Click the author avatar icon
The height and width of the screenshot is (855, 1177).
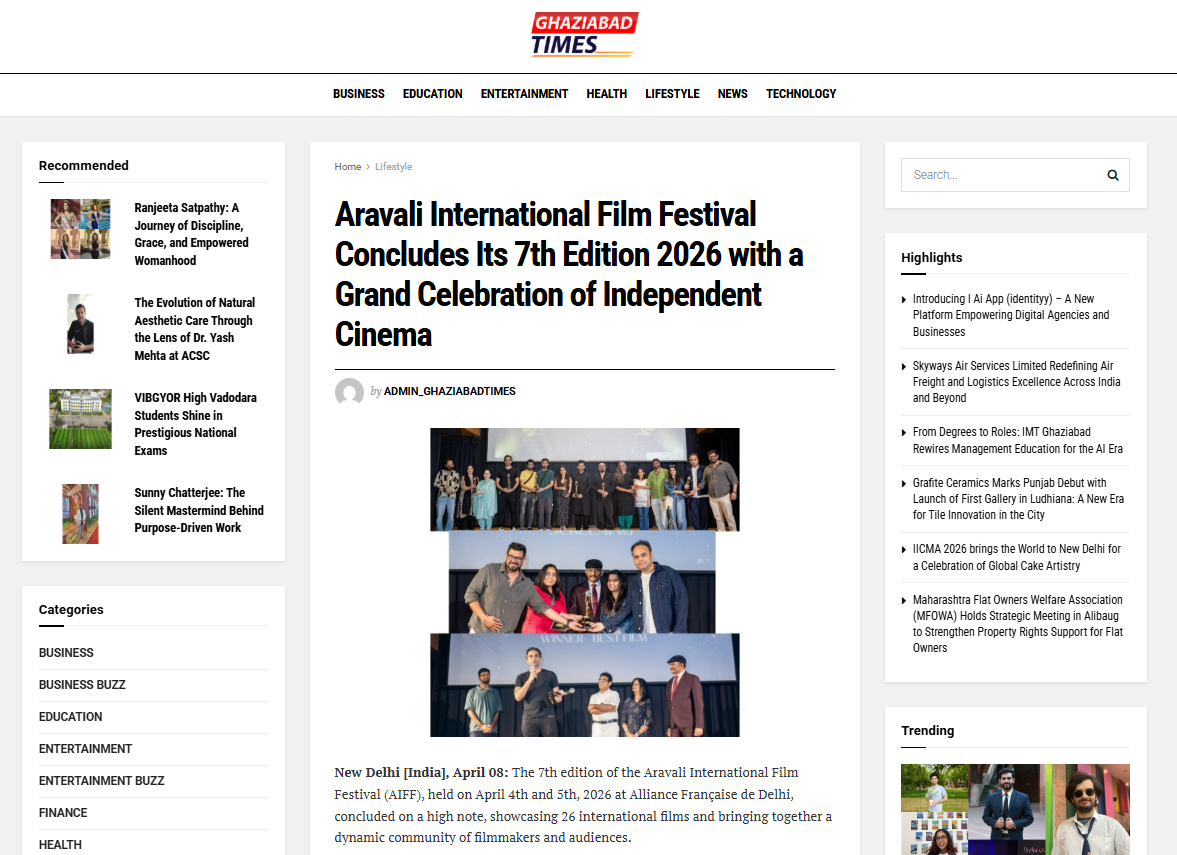pos(349,392)
